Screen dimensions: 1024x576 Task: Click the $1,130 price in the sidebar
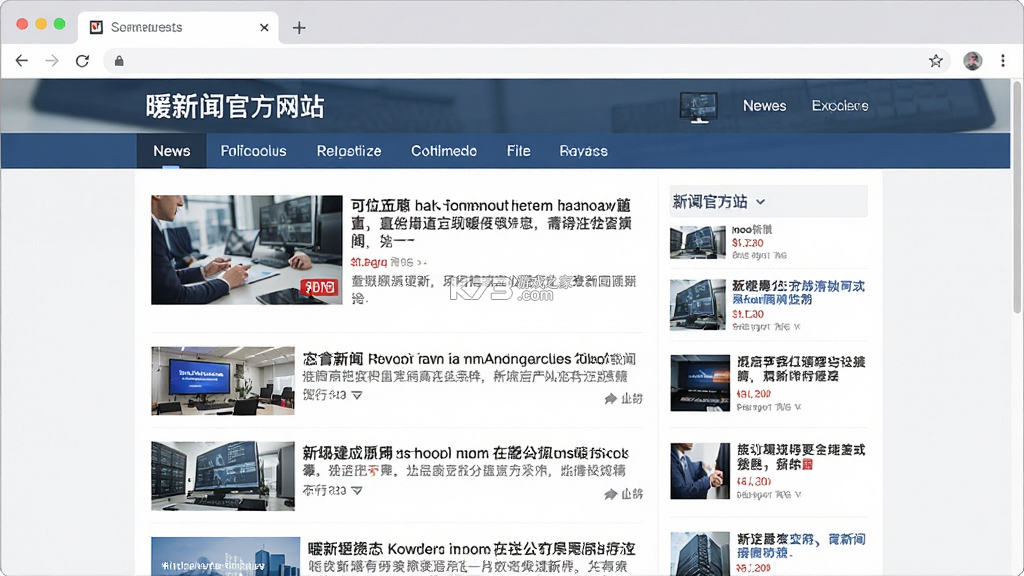[x=748, y=314]
